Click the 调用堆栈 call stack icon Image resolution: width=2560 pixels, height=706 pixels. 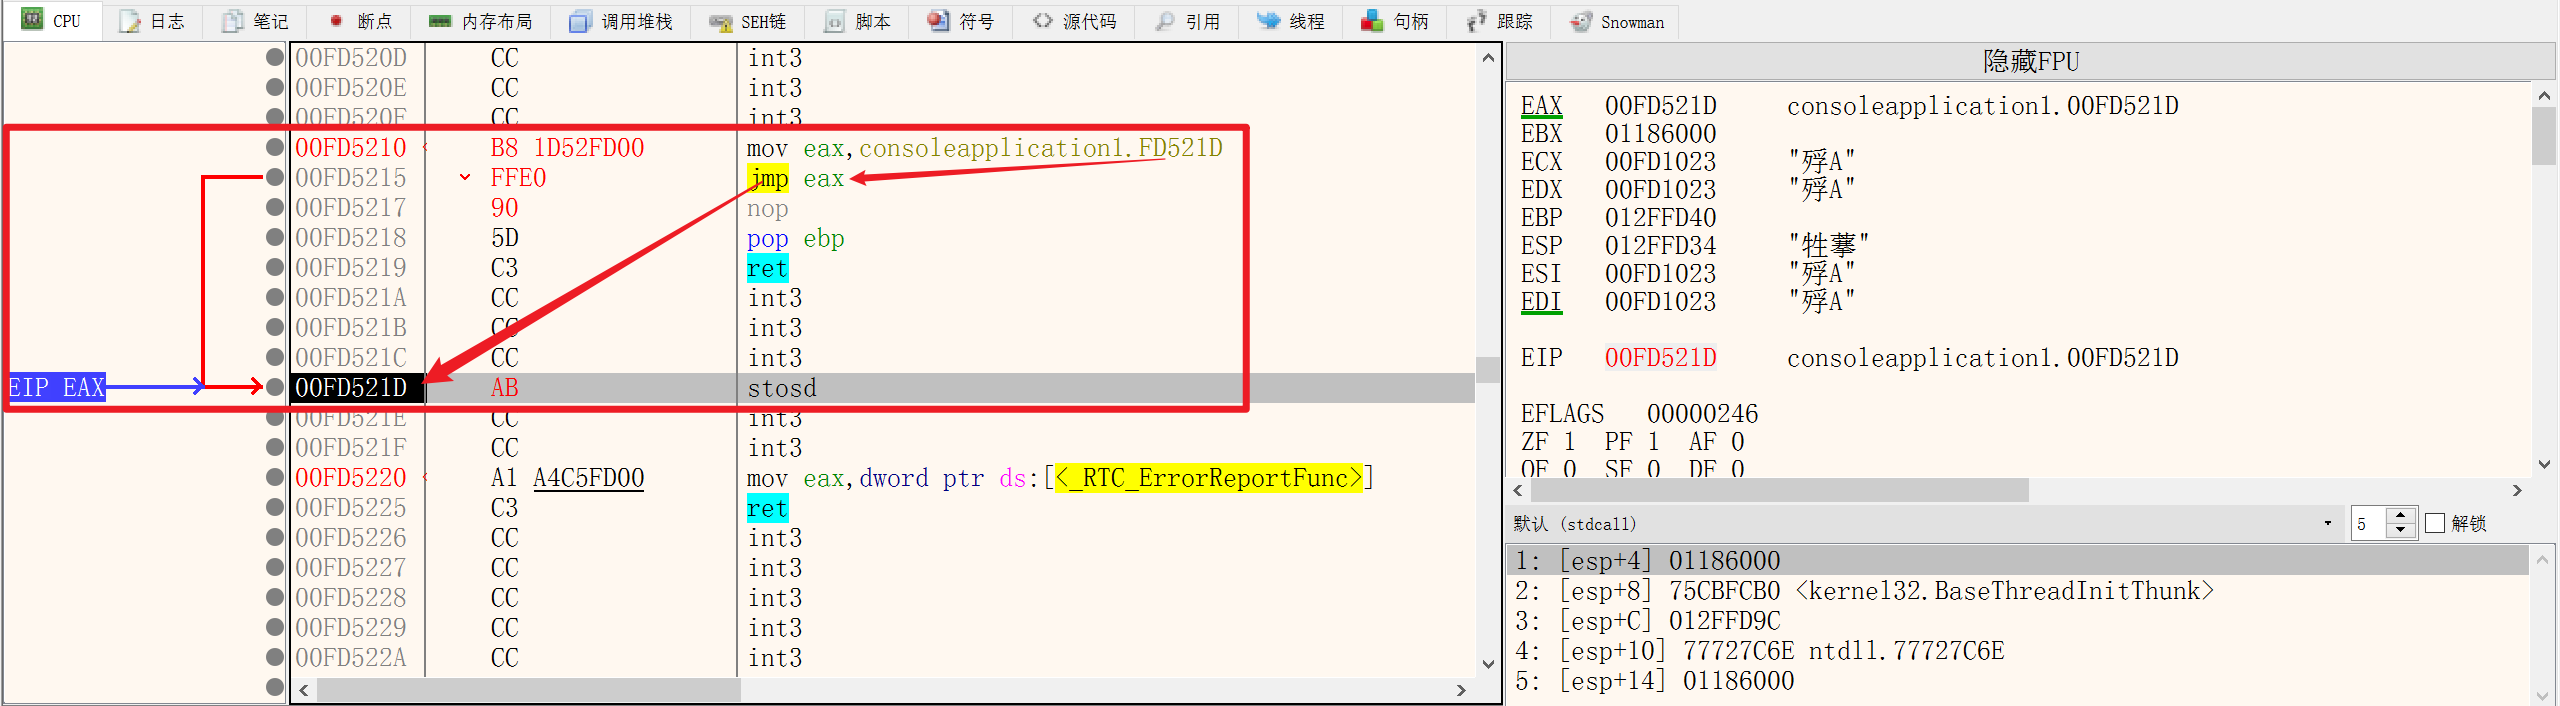pos(580,21)
